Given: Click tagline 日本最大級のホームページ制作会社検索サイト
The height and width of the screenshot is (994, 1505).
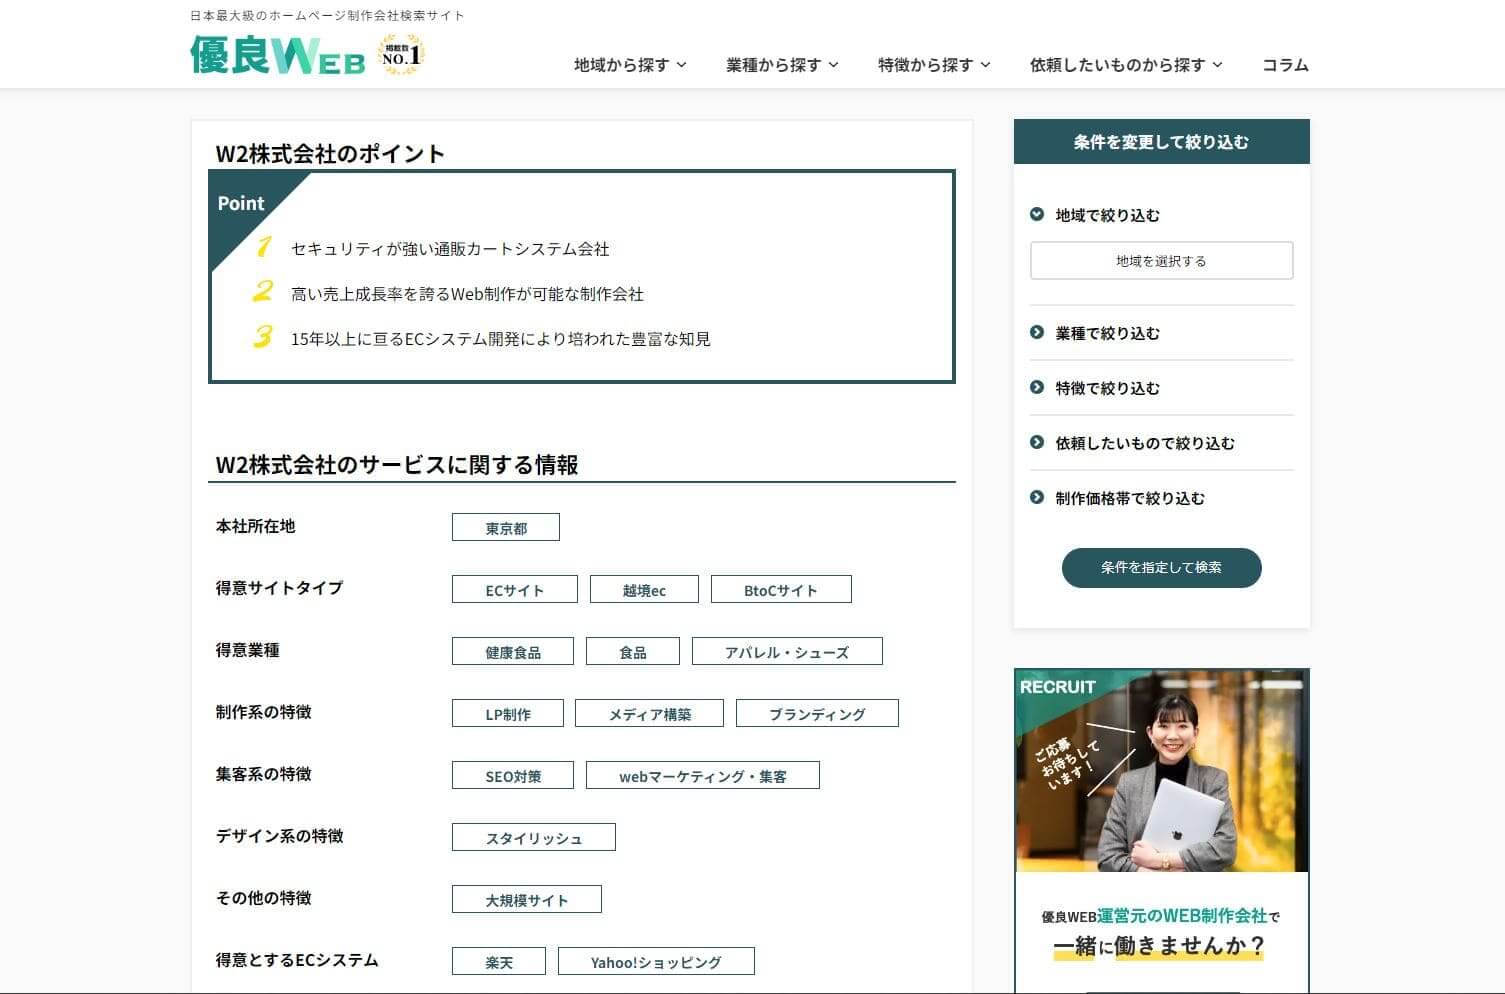Looking at the screenshot, I should 327,16.
